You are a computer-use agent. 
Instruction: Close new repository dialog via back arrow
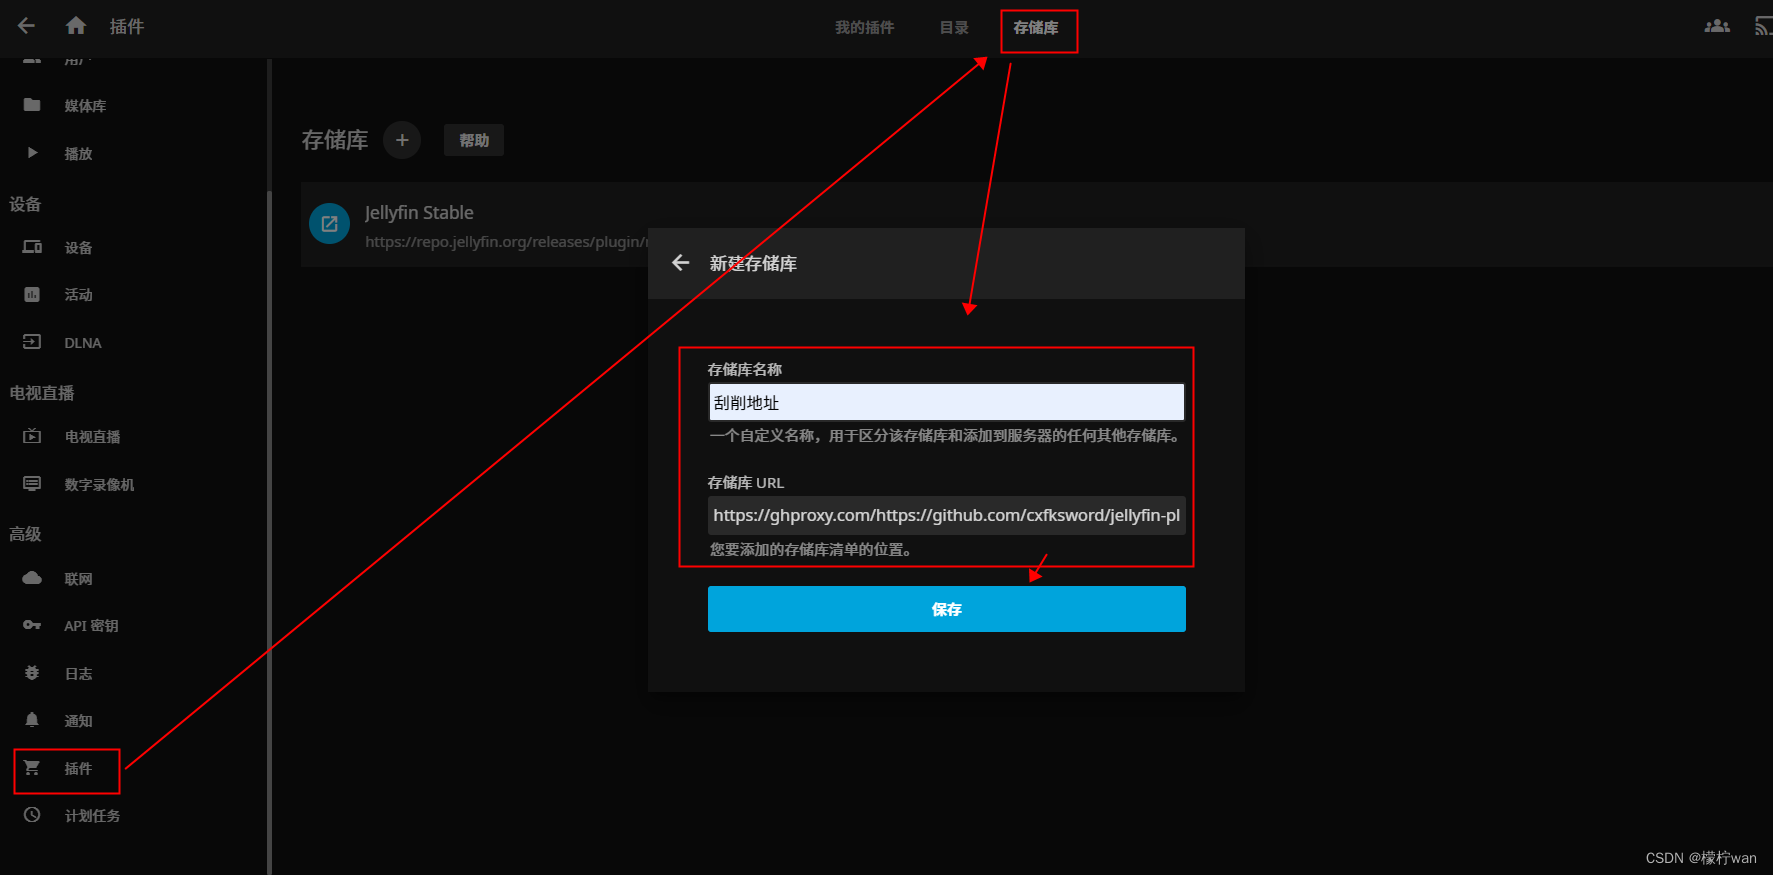pos(681,263)
